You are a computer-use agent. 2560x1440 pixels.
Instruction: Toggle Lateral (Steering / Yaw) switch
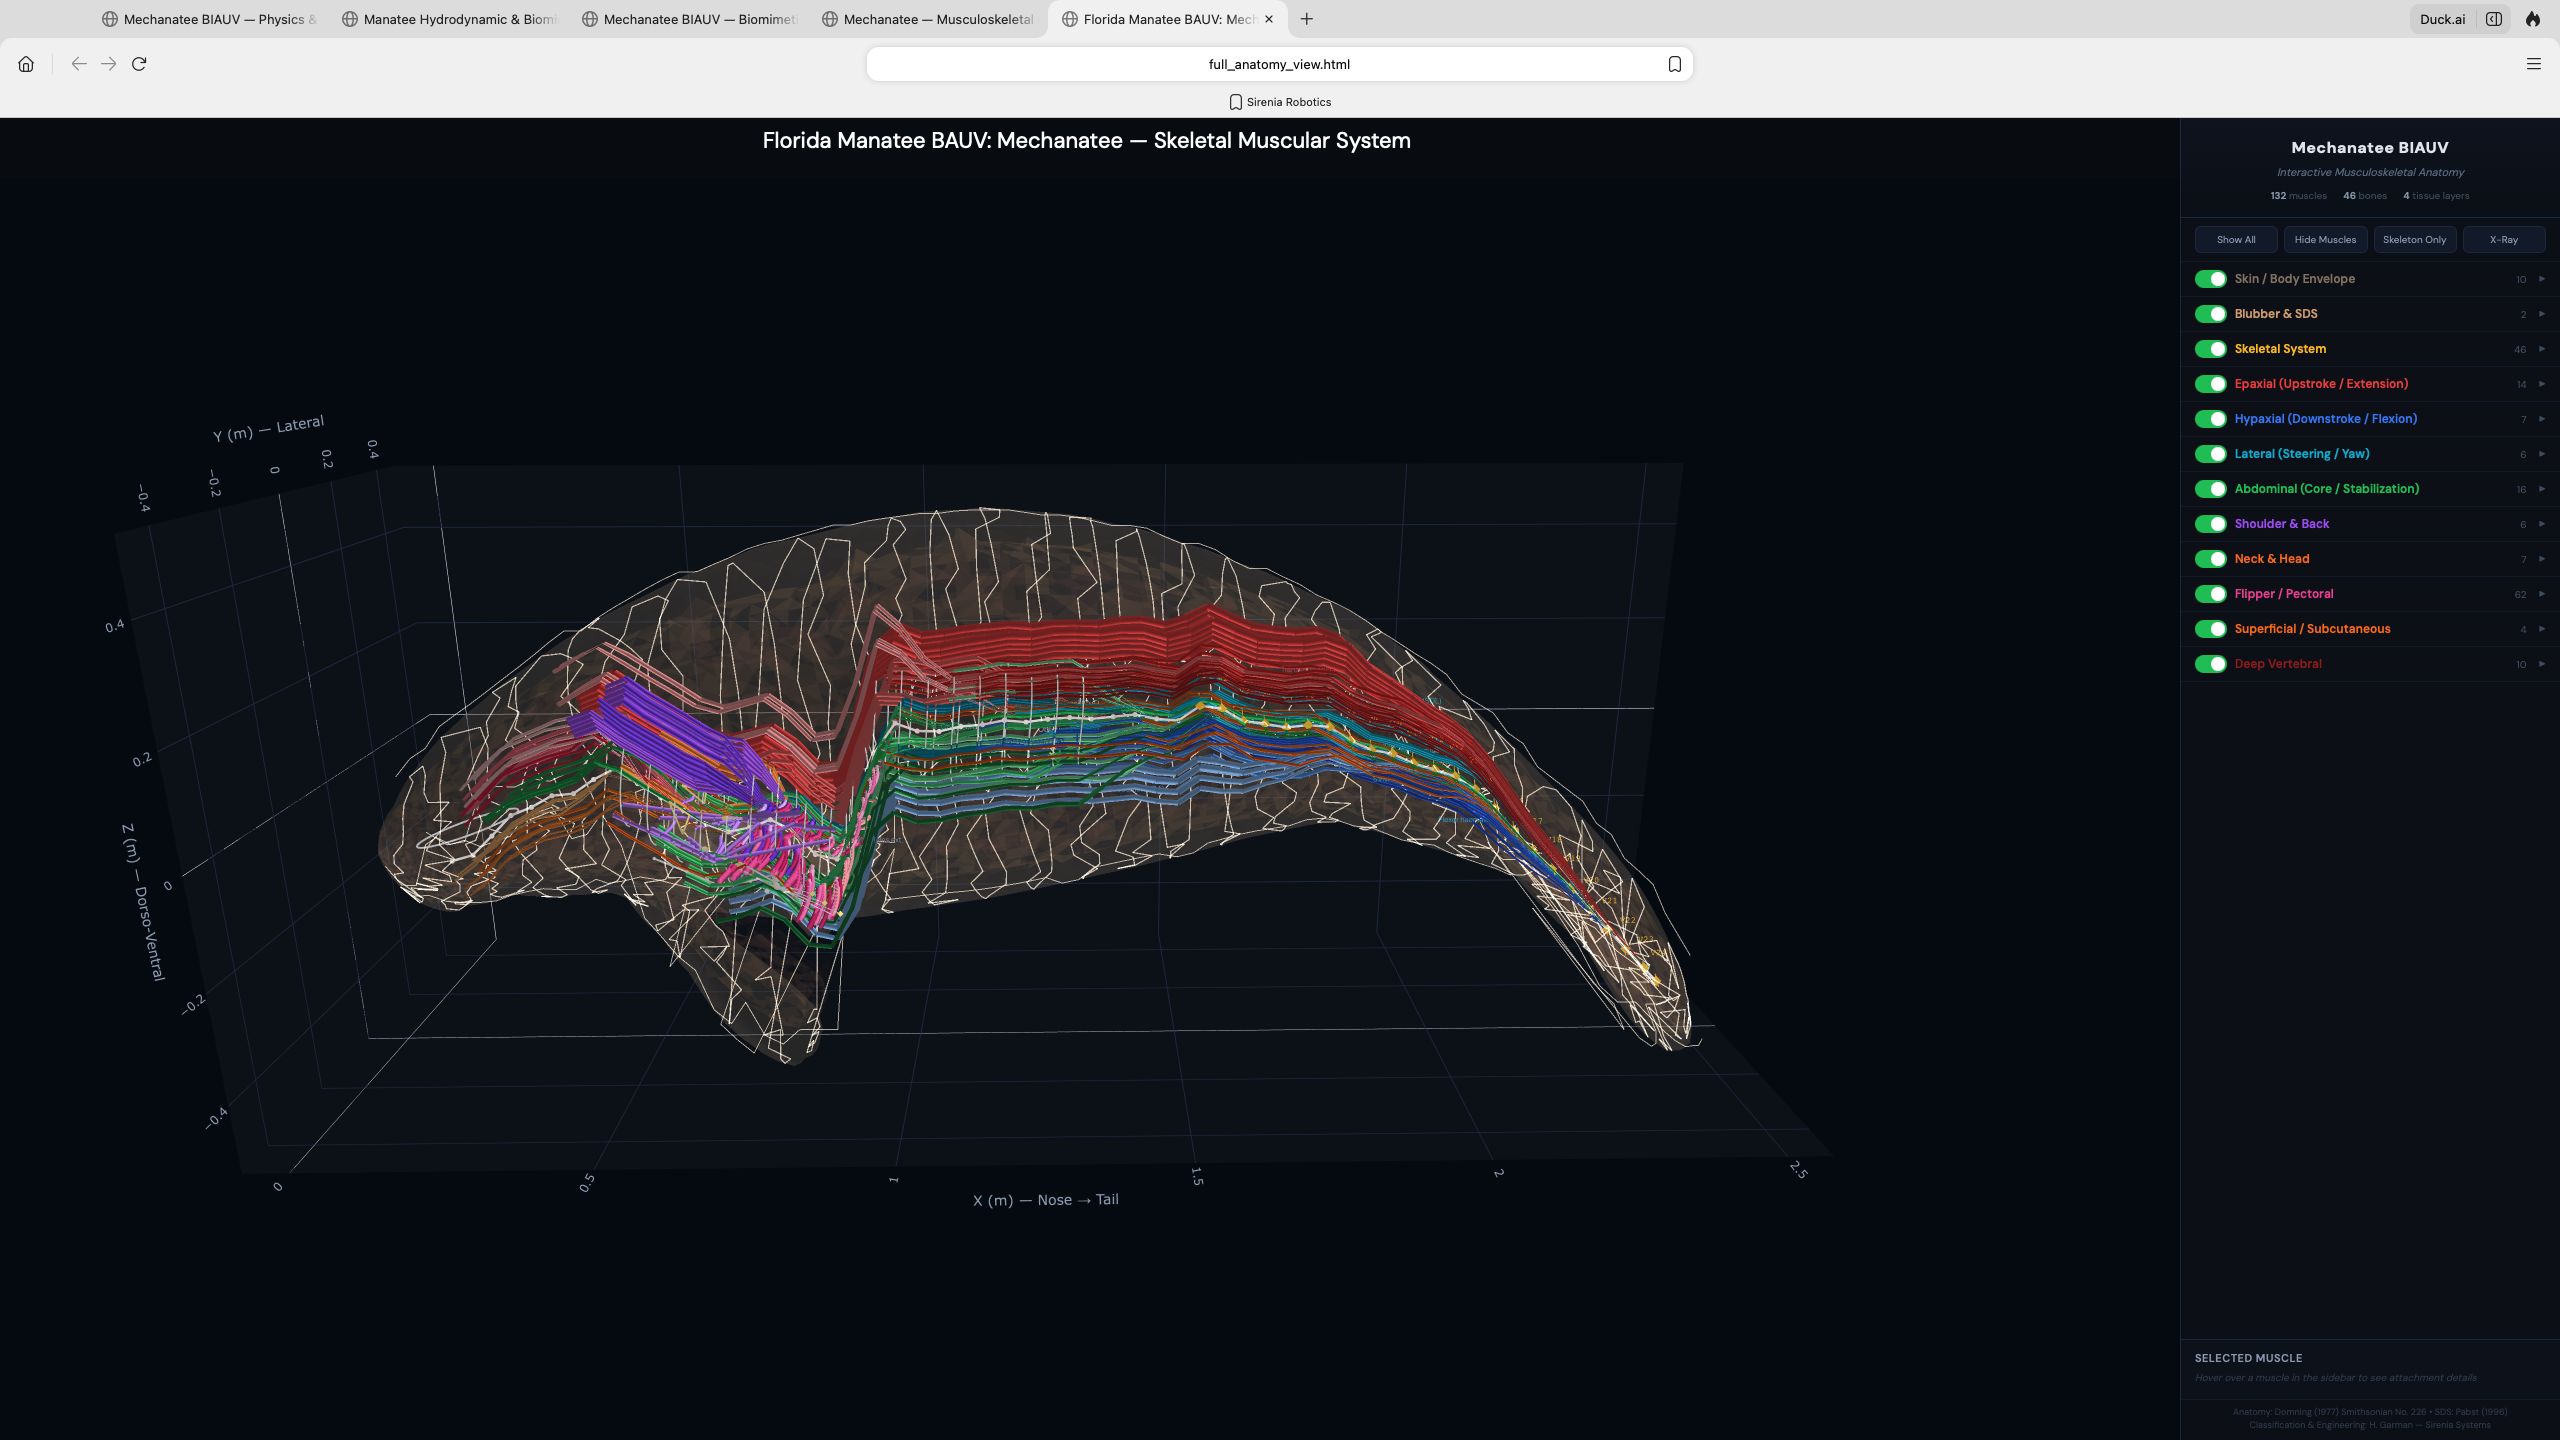(x=2210, y=454)
